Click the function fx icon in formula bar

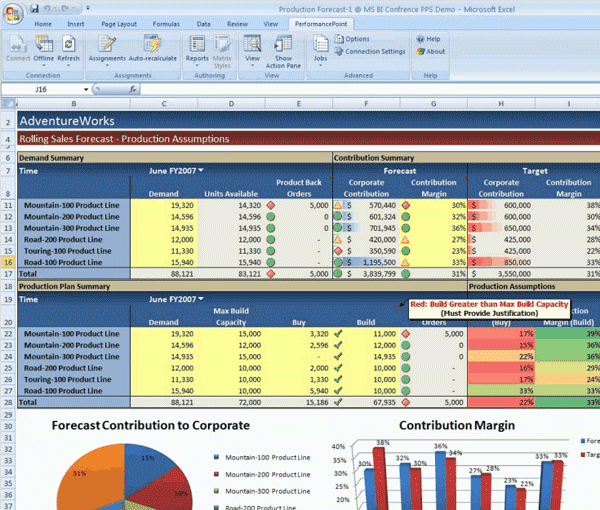point(133,89)
